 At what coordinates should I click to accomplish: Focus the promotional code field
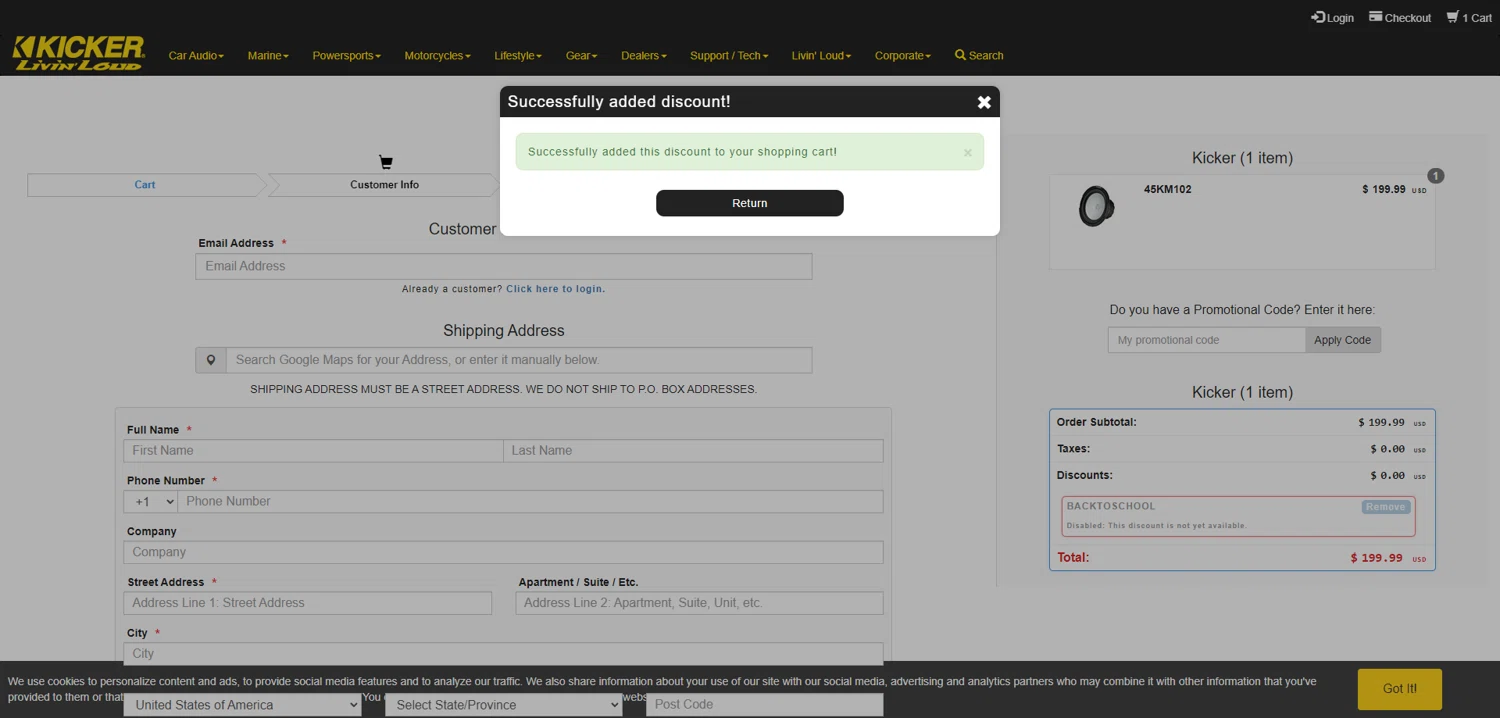(x=1206, y=340)
